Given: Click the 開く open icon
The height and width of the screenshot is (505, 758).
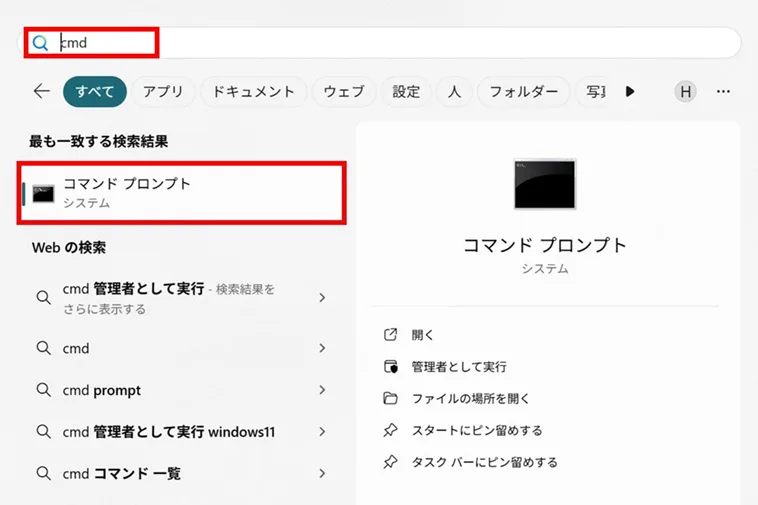Looking at the screenshot, I should (x=391, y=335).
